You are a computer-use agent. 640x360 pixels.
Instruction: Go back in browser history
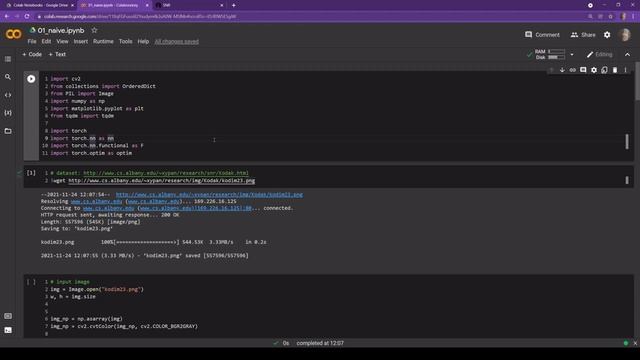click(7, 16)
